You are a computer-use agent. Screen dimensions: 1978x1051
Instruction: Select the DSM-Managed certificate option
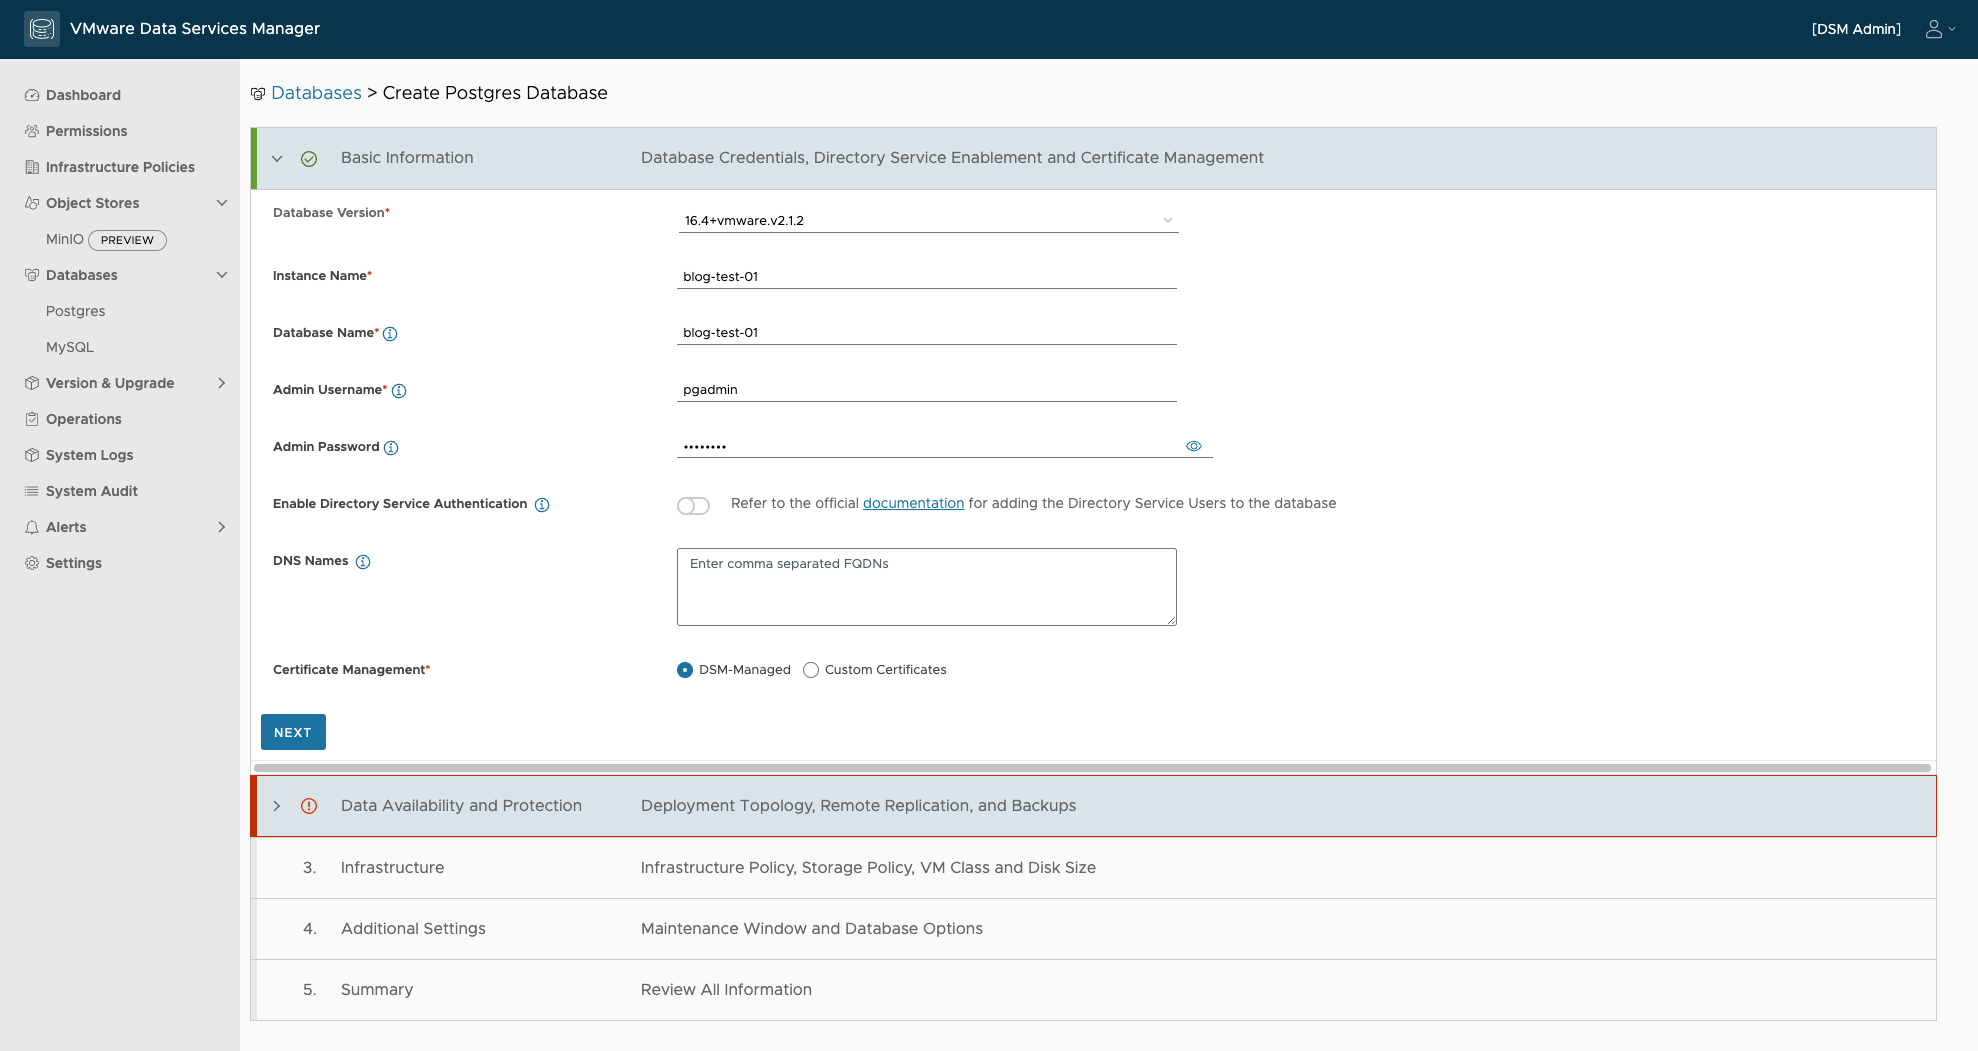pyautogui.click(x=685, y=670)
